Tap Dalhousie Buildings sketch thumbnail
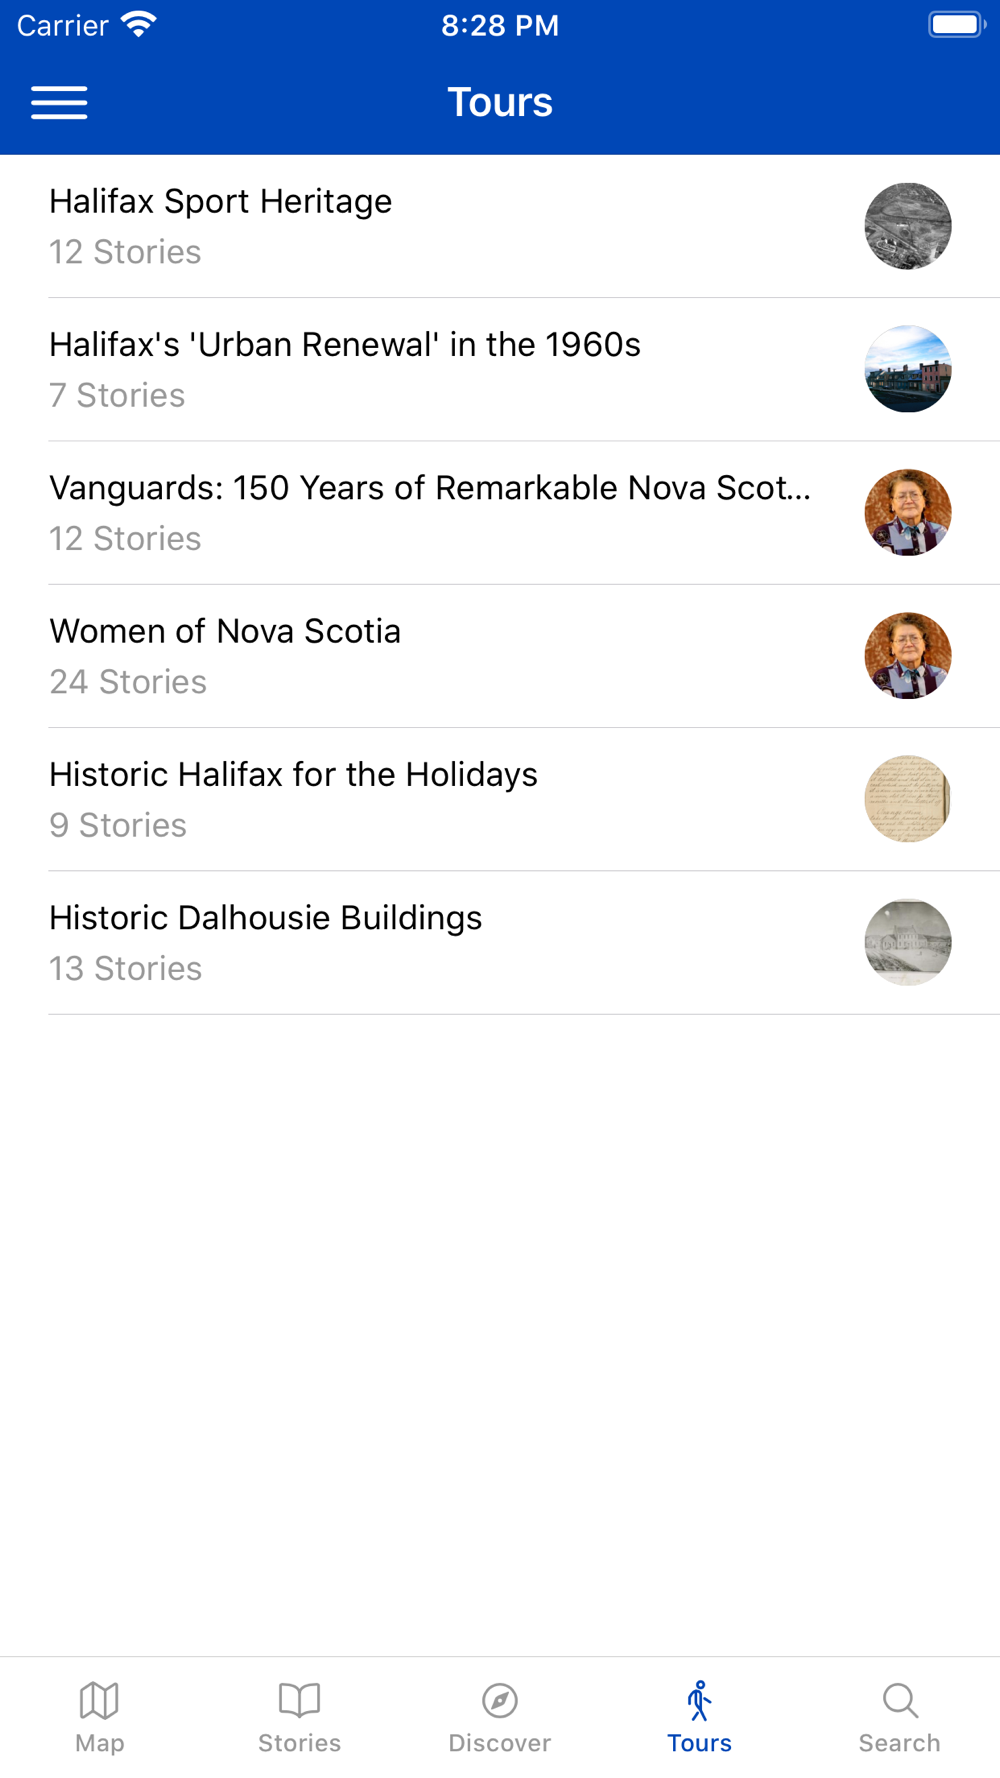 tap(908, 942)
